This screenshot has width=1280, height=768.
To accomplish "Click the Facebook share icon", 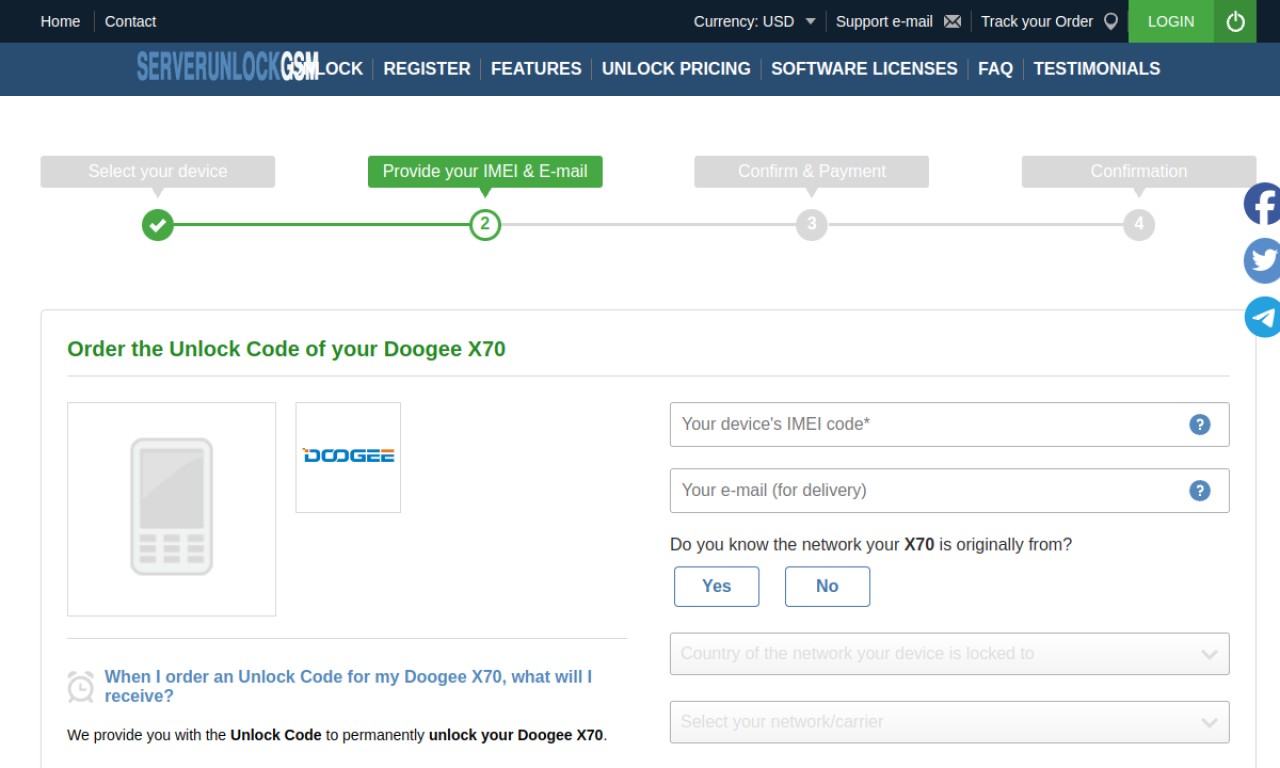I will (1262, 204).
